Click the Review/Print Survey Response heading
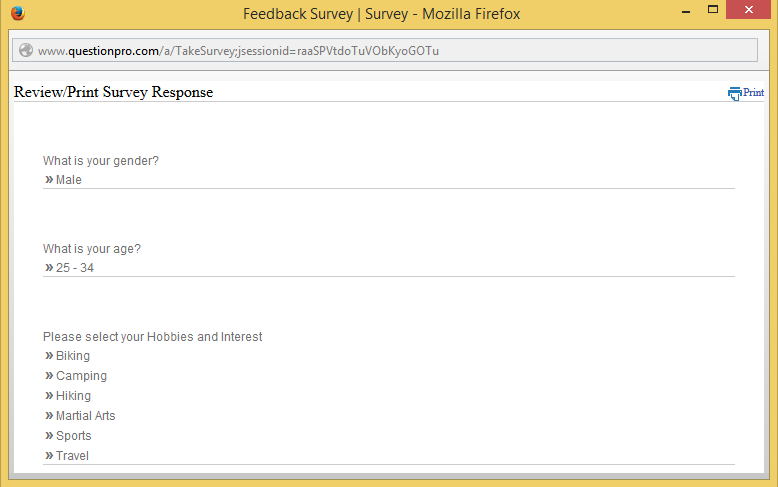 coord(114,92)
